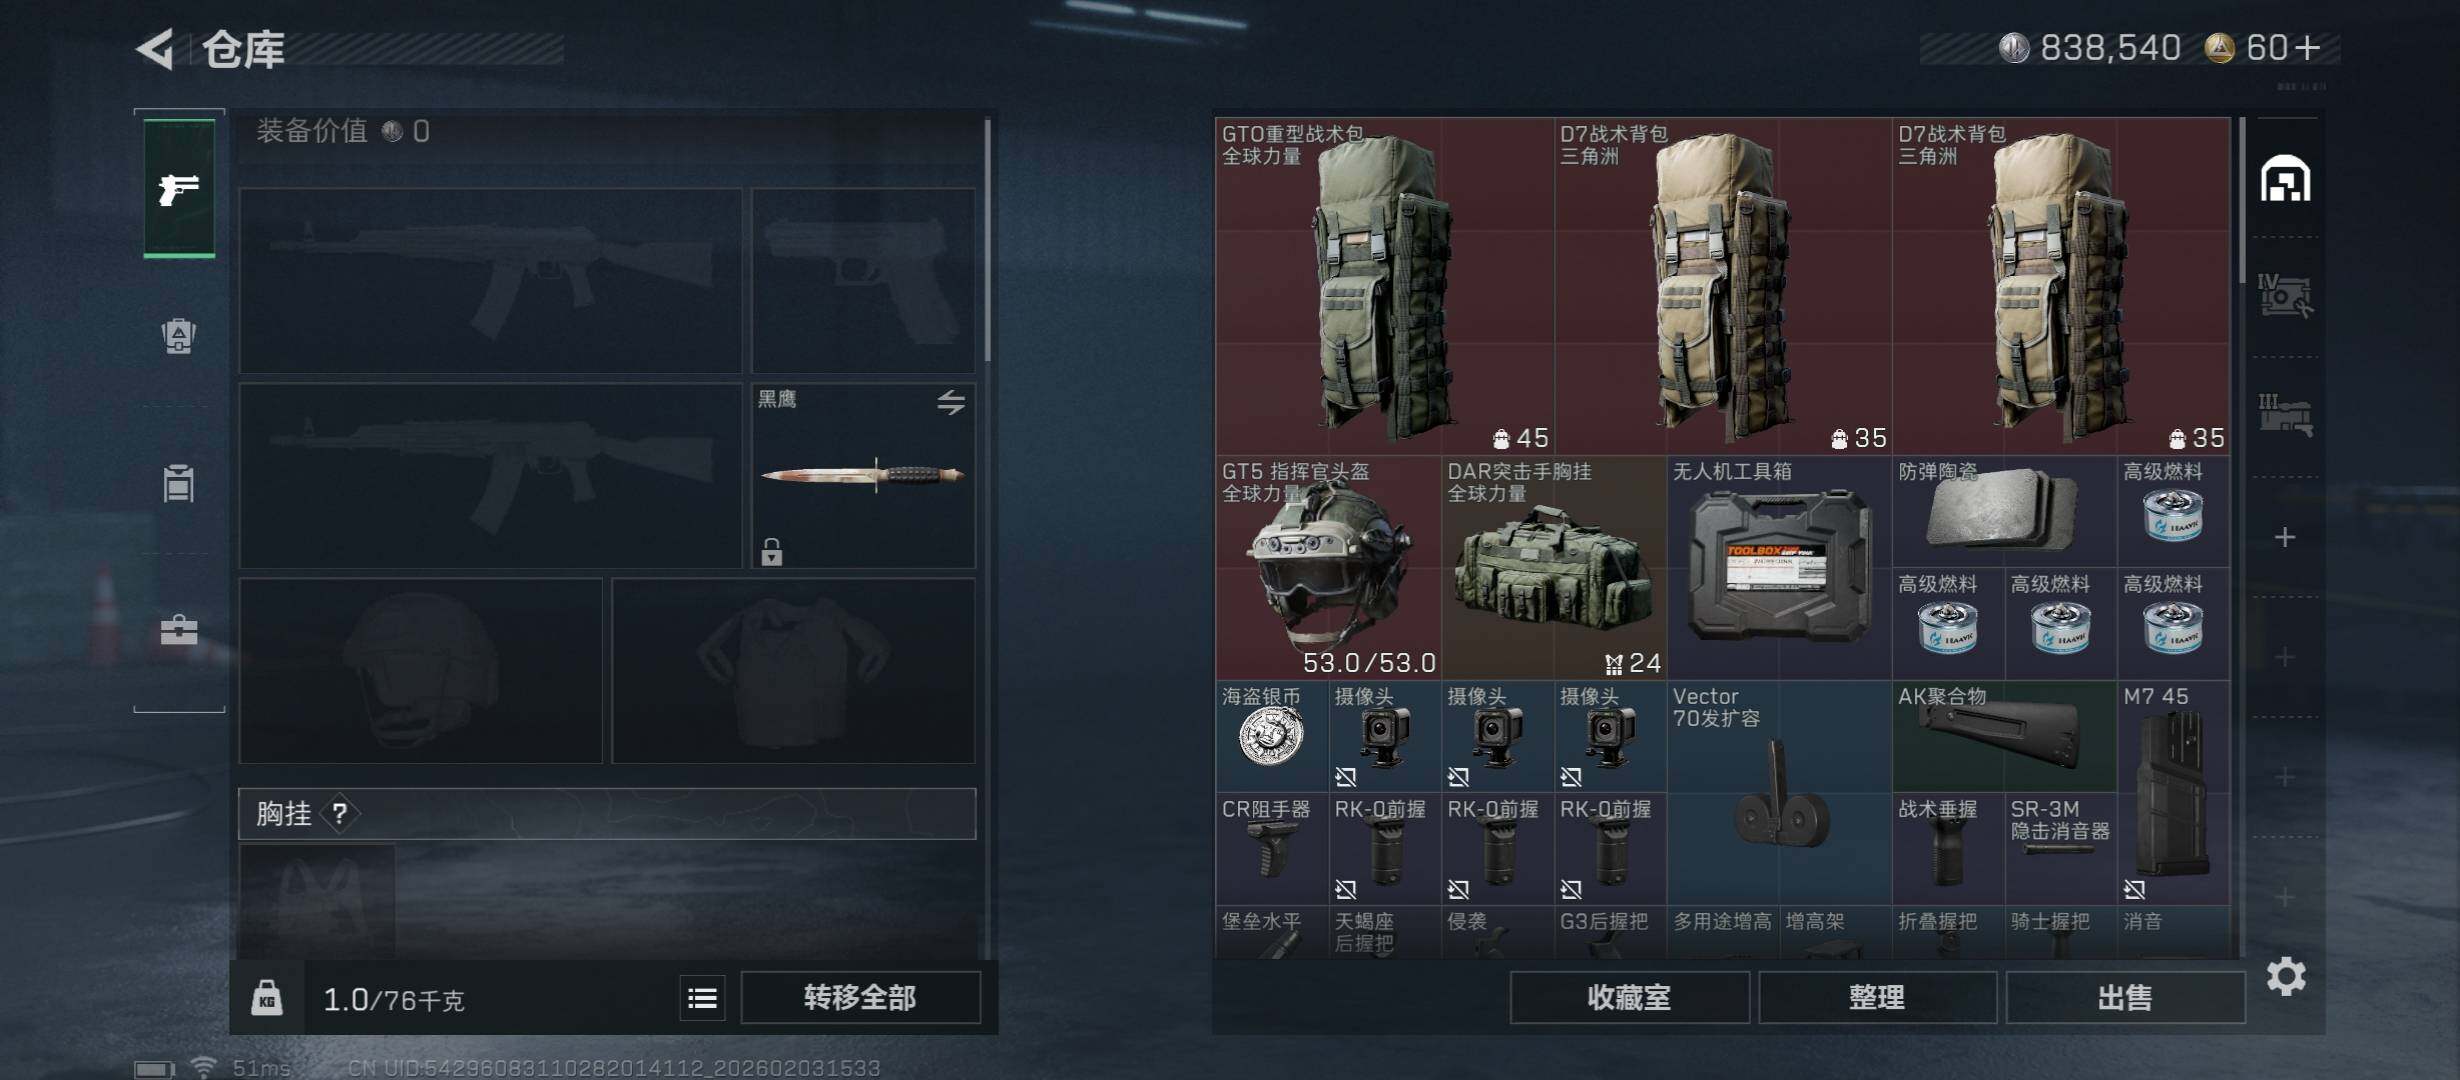Click the 转移全部 button
The image size is (2460, 1080).
(x=860, y=998)
